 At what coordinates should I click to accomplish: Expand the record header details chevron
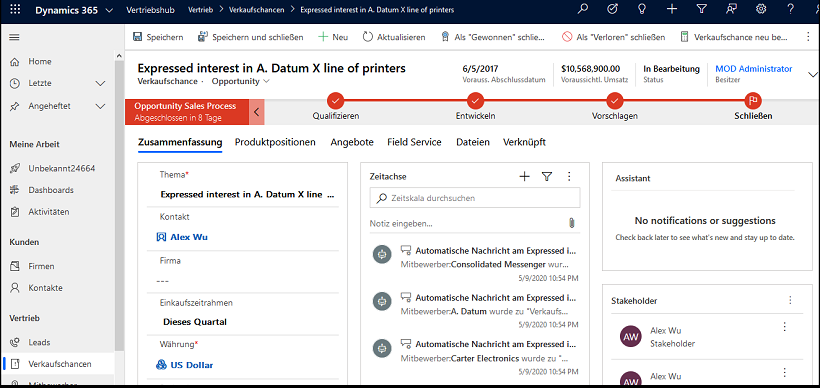click(x=812, y=75)
